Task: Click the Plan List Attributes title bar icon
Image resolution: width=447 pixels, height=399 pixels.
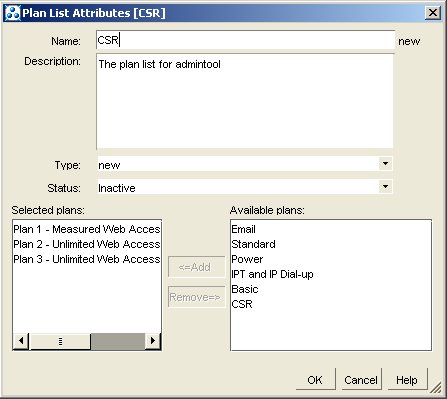Action: click(x=13, y=13)
